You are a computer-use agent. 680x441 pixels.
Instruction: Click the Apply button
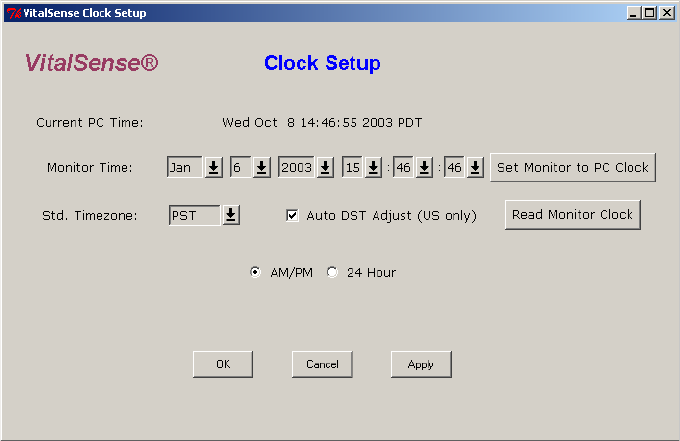(x=421, y=364)
